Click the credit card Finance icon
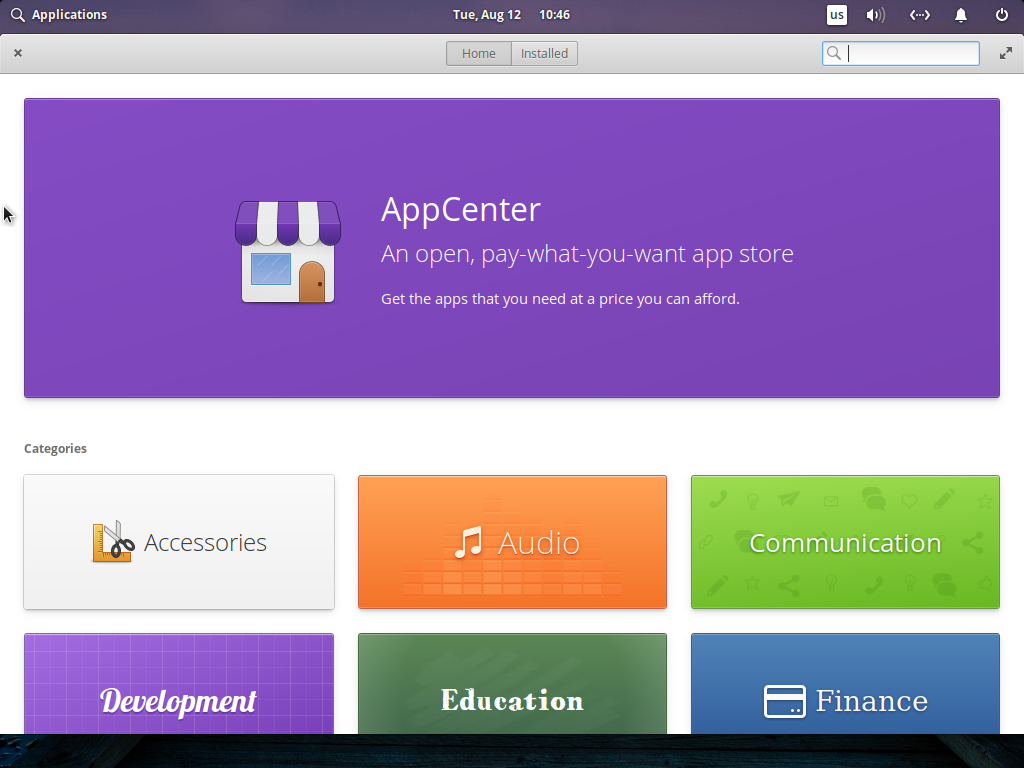 pos(784,701)
